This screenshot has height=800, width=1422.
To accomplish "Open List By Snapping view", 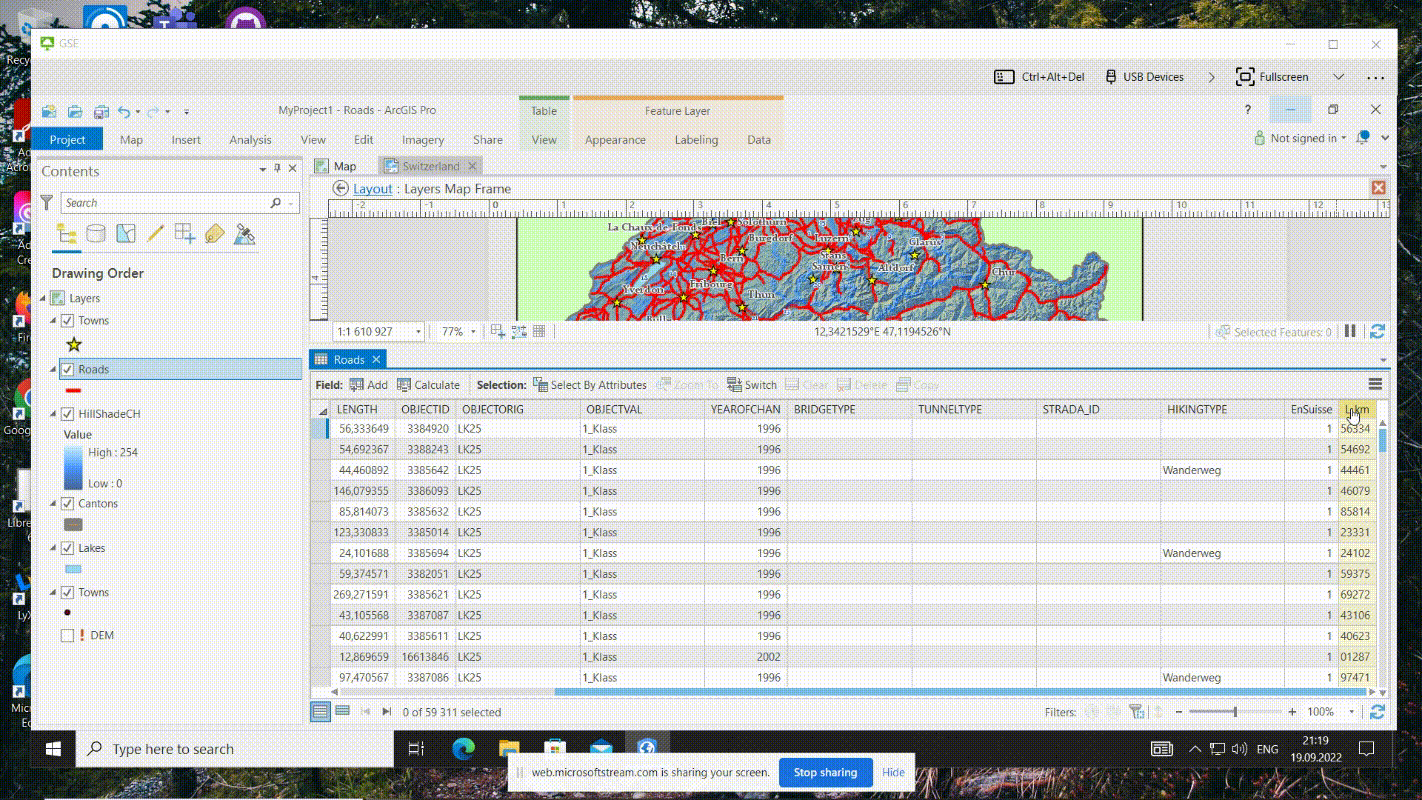I will pos(185,234).
